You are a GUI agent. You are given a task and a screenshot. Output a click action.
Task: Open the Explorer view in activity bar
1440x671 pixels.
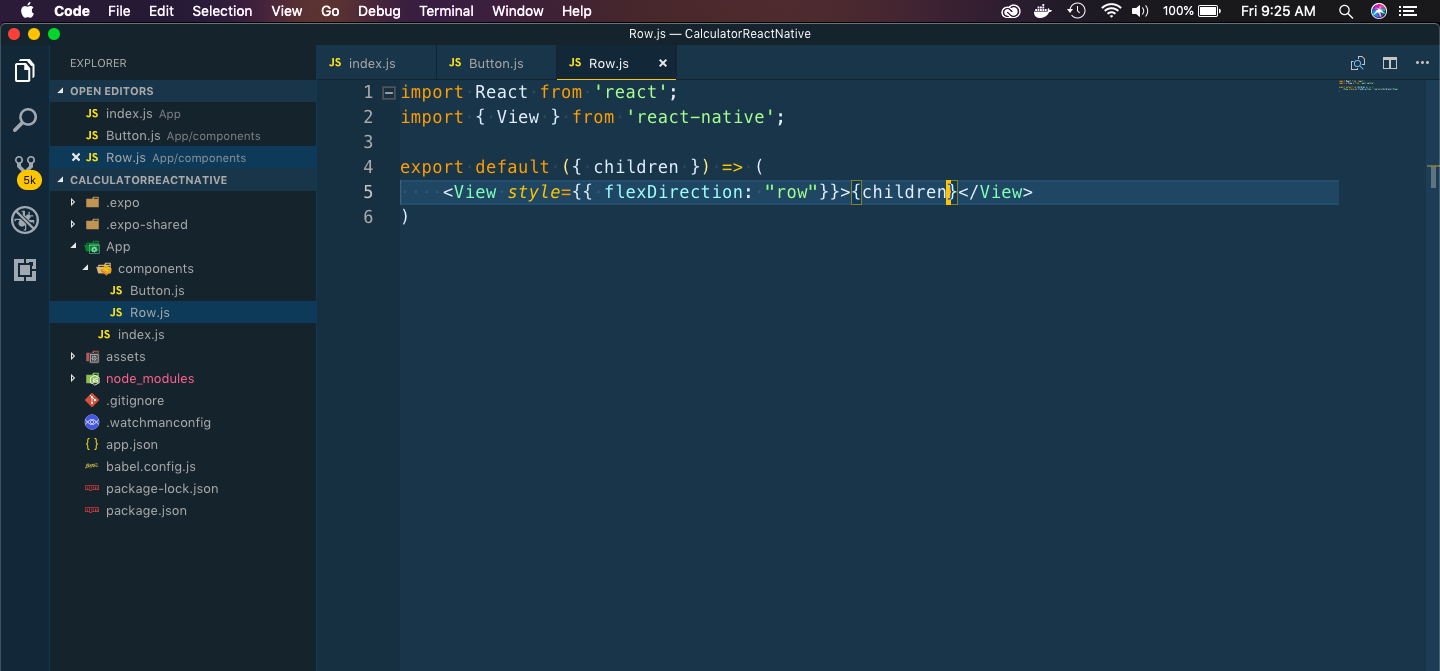click(25, 71)
